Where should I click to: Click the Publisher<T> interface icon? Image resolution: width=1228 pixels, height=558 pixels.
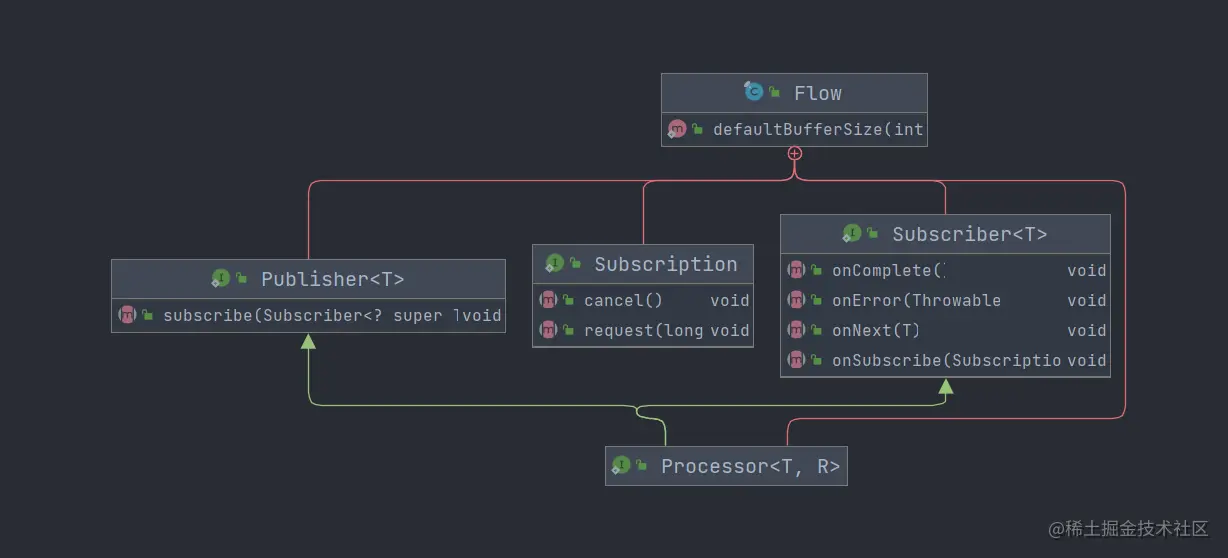[221, 279]
